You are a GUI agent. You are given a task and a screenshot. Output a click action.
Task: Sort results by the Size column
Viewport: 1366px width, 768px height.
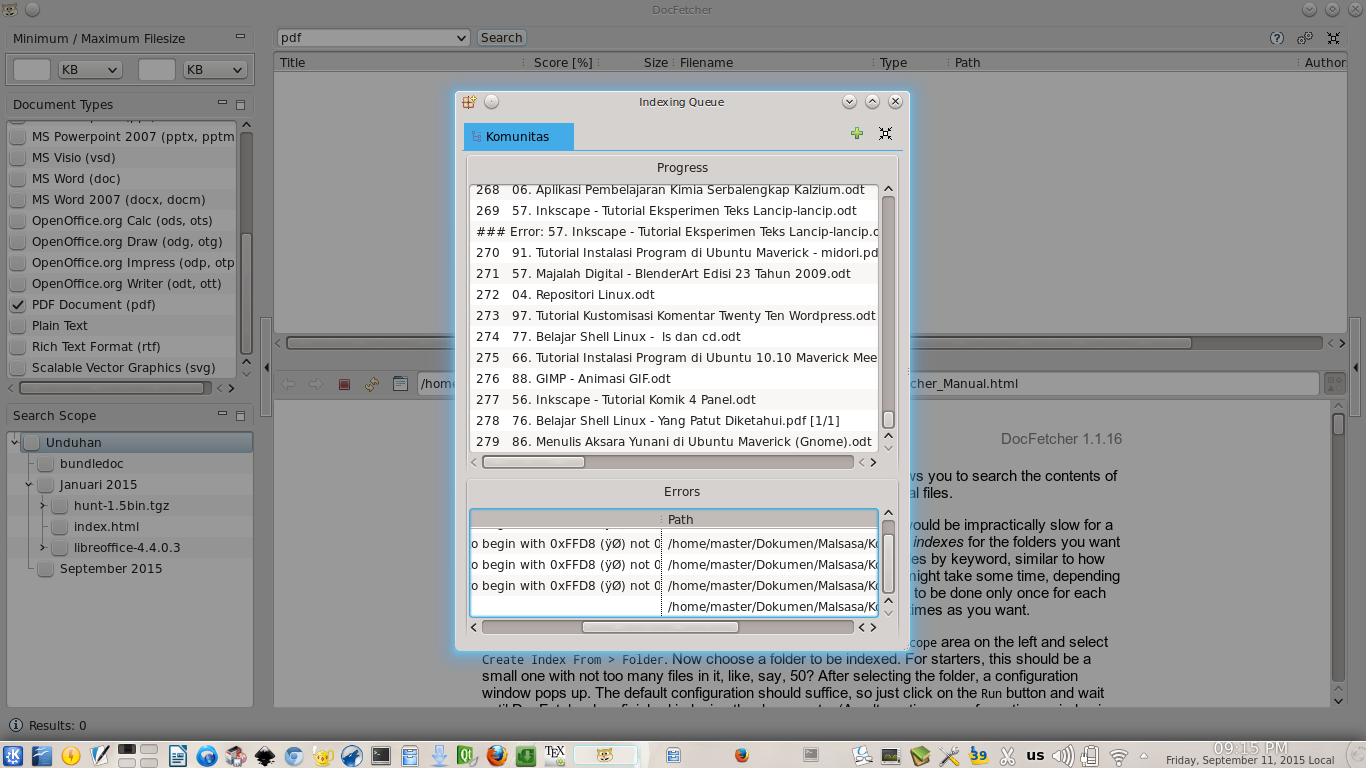pos(635,62)
